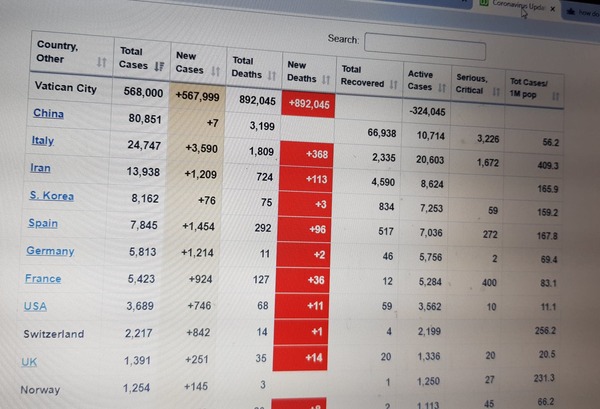
Task: Open the China country link
Action: pyautogui.click(x=48, y=114)
